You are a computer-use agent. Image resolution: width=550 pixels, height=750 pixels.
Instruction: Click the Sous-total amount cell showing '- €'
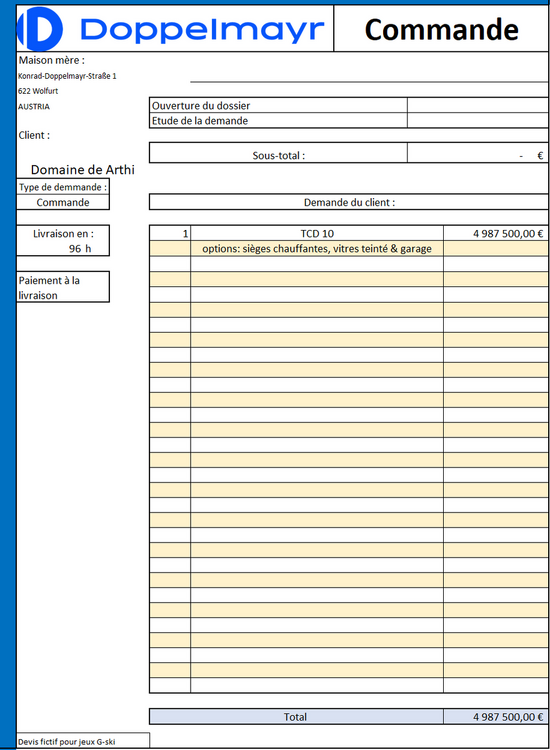tap(478, 153)
